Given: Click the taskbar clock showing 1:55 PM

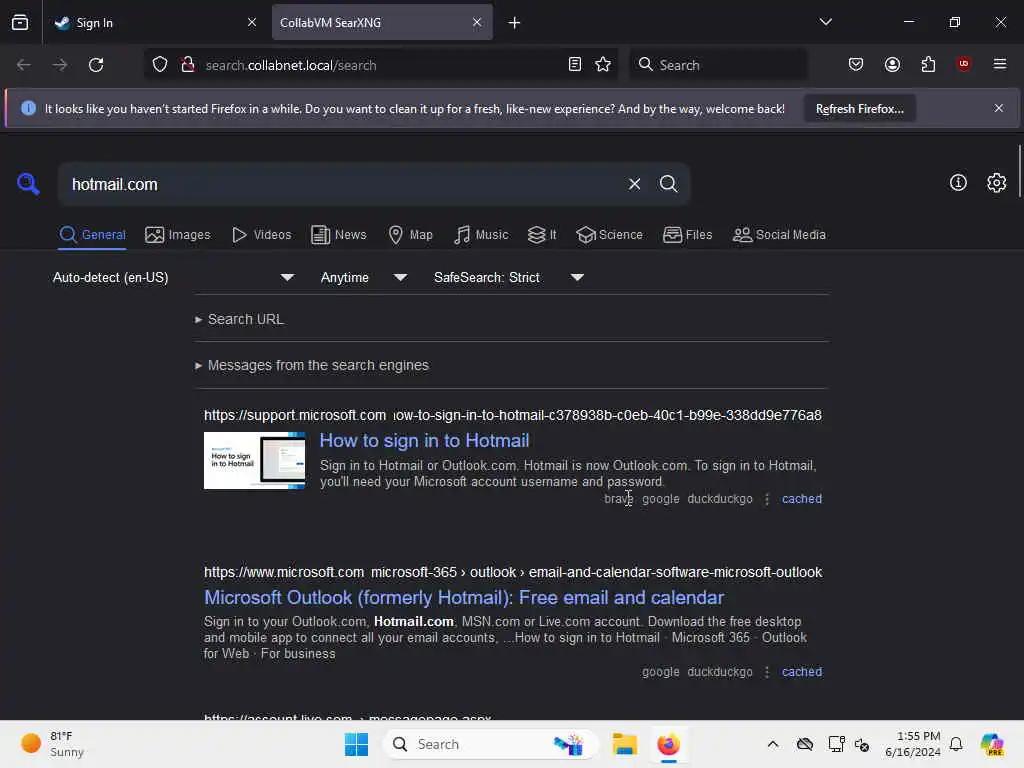Looking at the screenshot, I should [x=912, y=744].
